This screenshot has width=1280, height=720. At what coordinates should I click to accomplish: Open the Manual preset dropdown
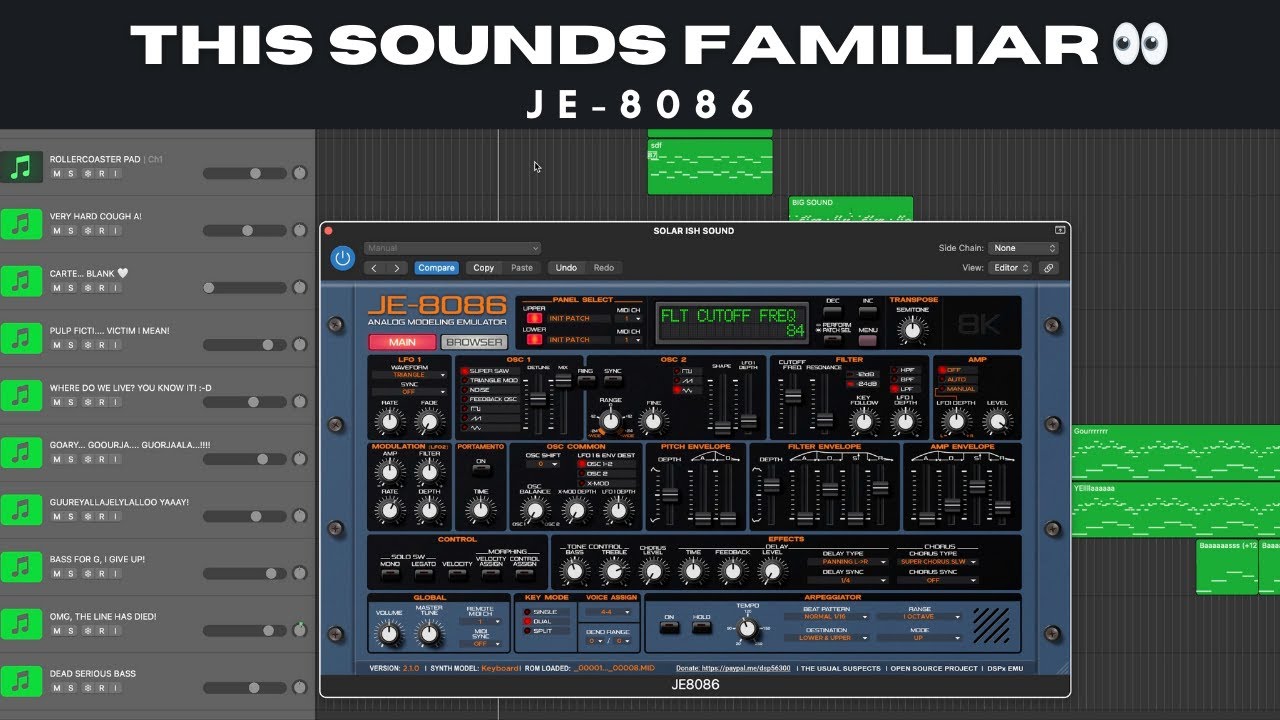pyautogui.click(x=451, y=248)
